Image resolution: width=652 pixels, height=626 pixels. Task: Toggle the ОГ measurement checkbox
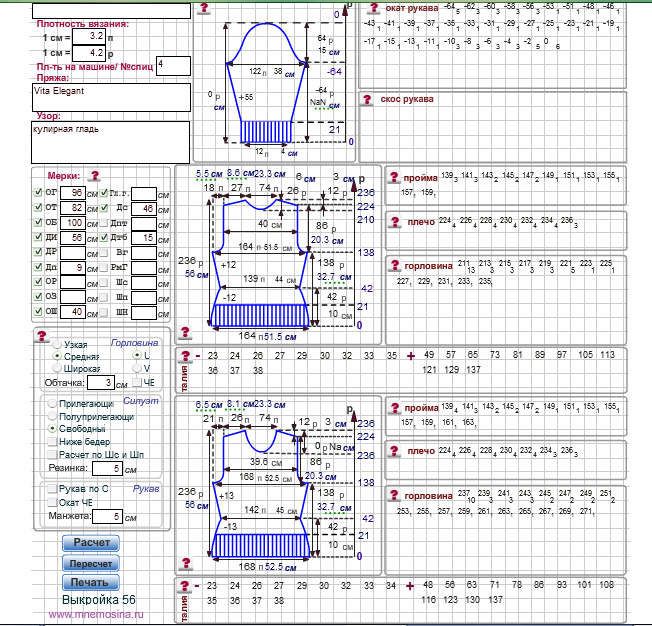(39, 192)
